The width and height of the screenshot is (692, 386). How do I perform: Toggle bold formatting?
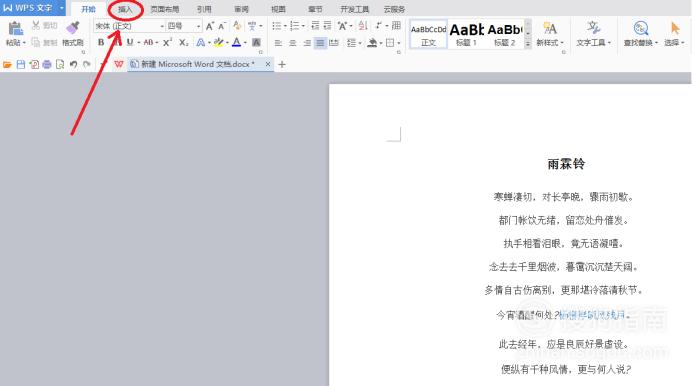pos(101,42)
